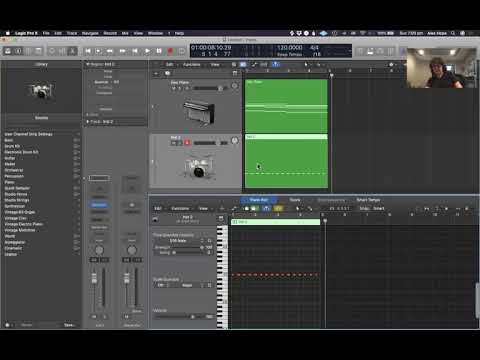Open the gear settings menu in the tracks area
The width and height of the screenshot is (480, 360).
click(x=392, y=64)
